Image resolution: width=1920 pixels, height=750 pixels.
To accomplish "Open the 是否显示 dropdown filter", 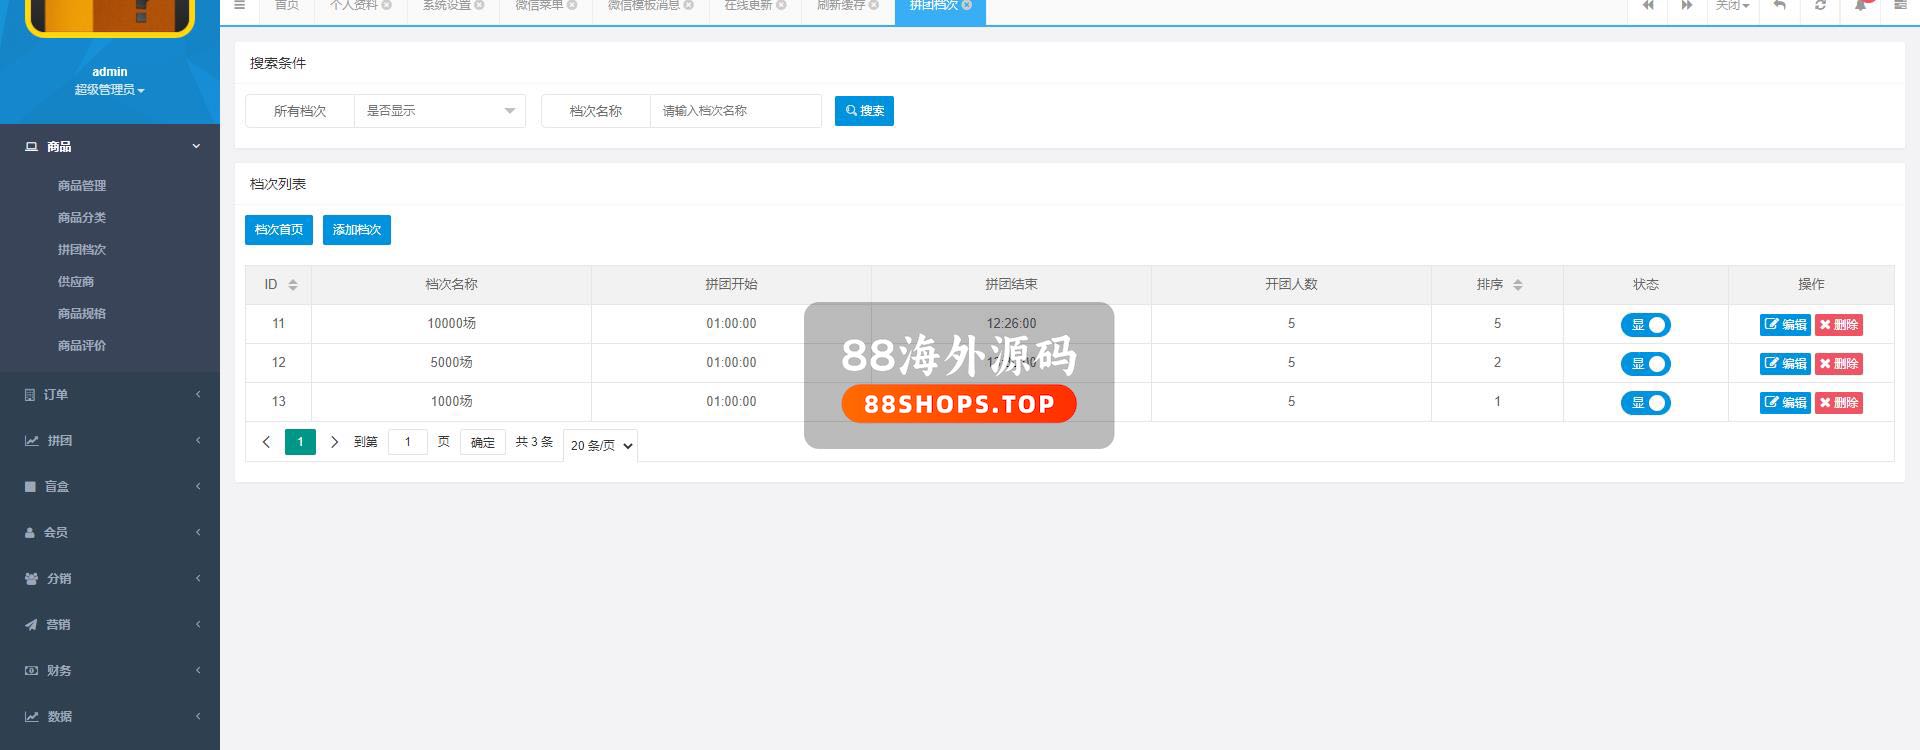I will [x=440, y=111].
